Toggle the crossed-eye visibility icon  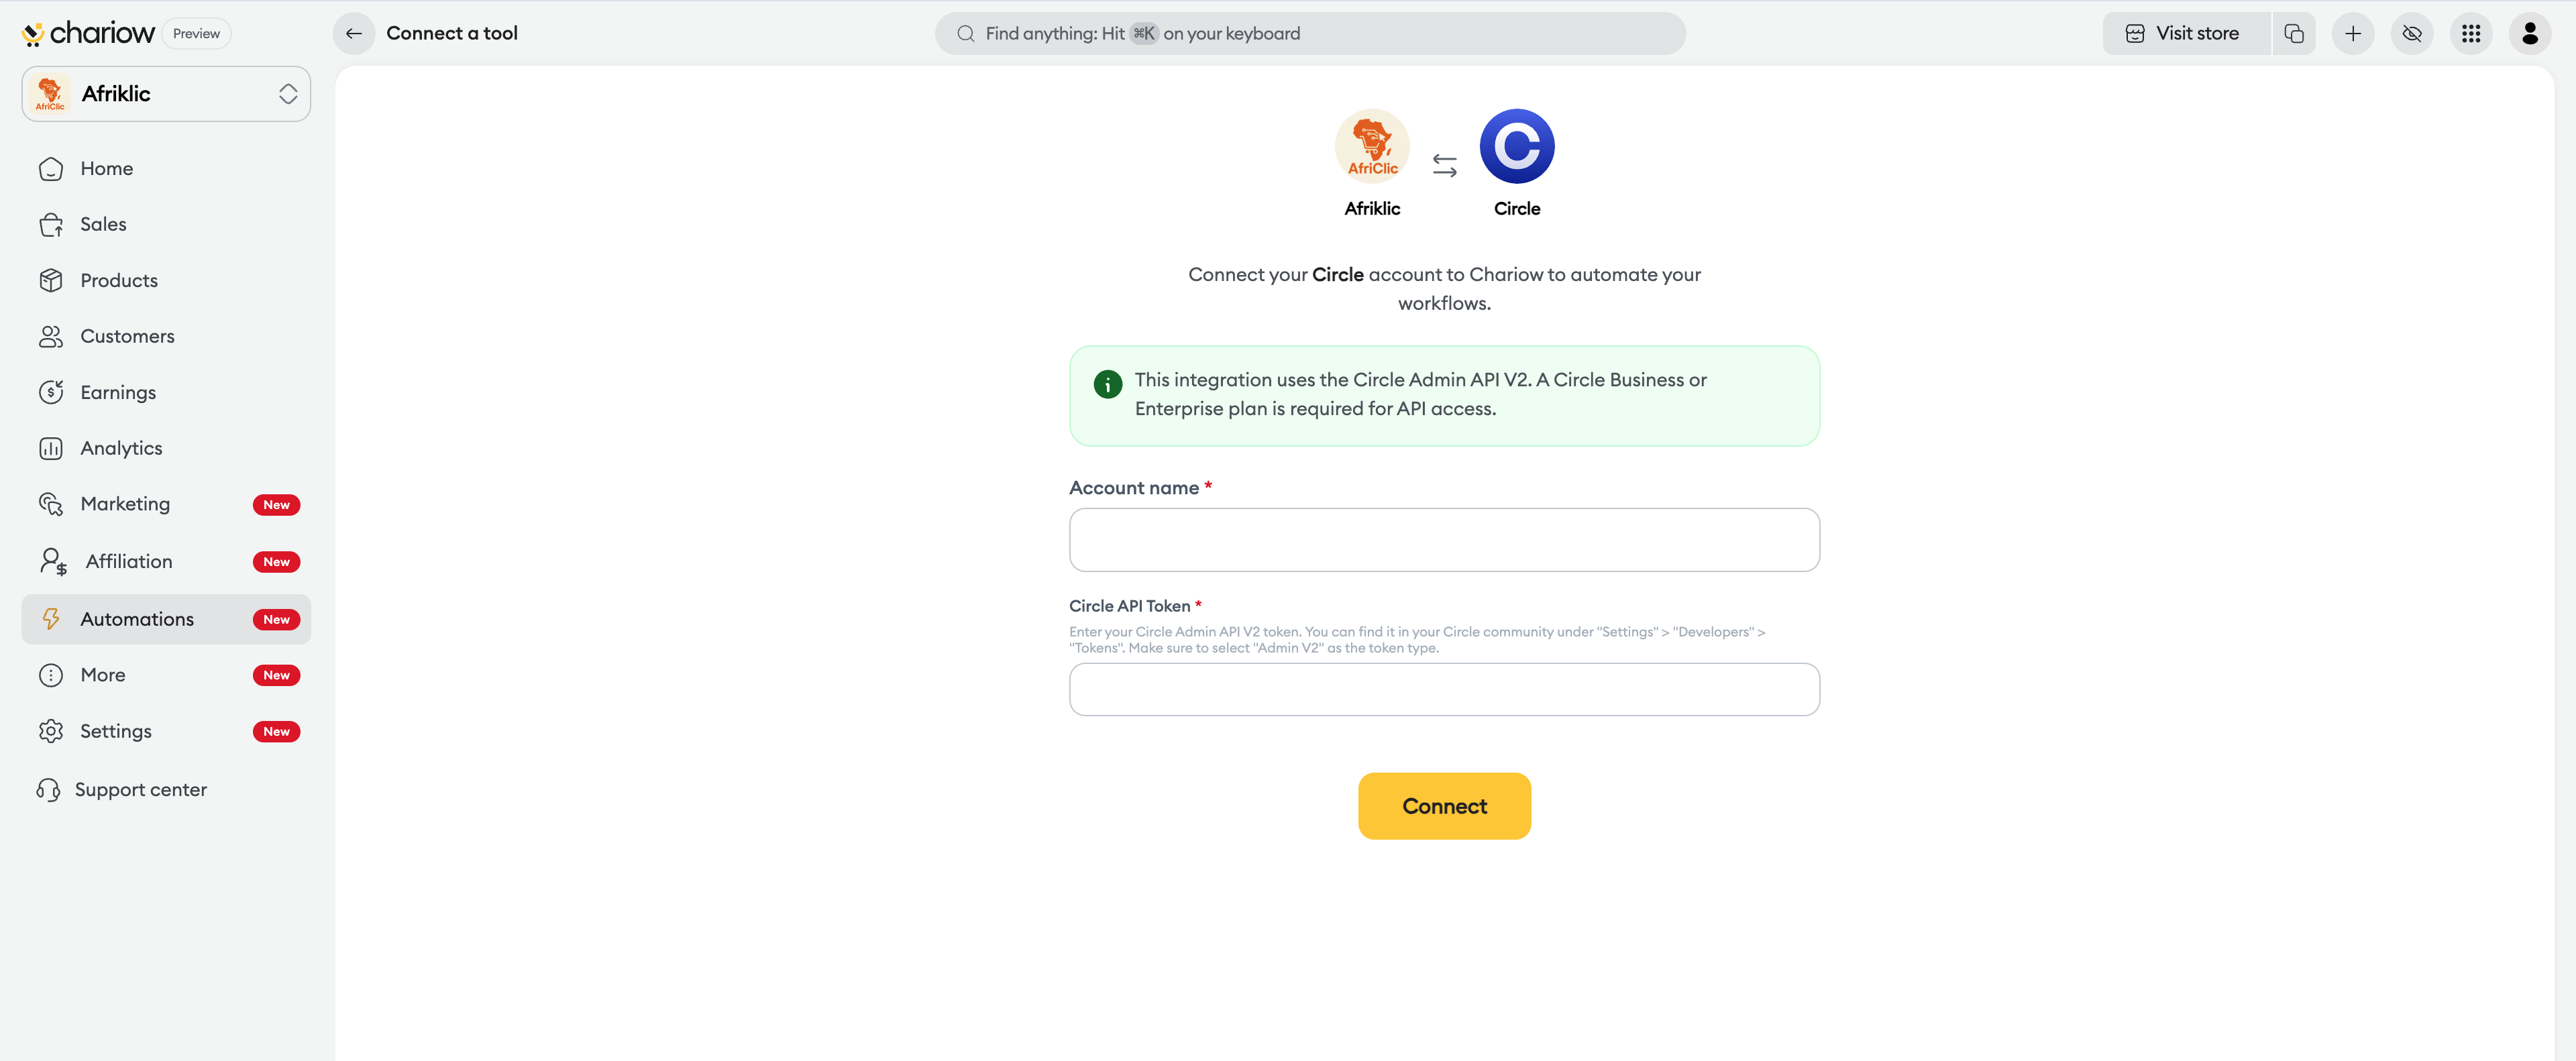point(2411,33)
